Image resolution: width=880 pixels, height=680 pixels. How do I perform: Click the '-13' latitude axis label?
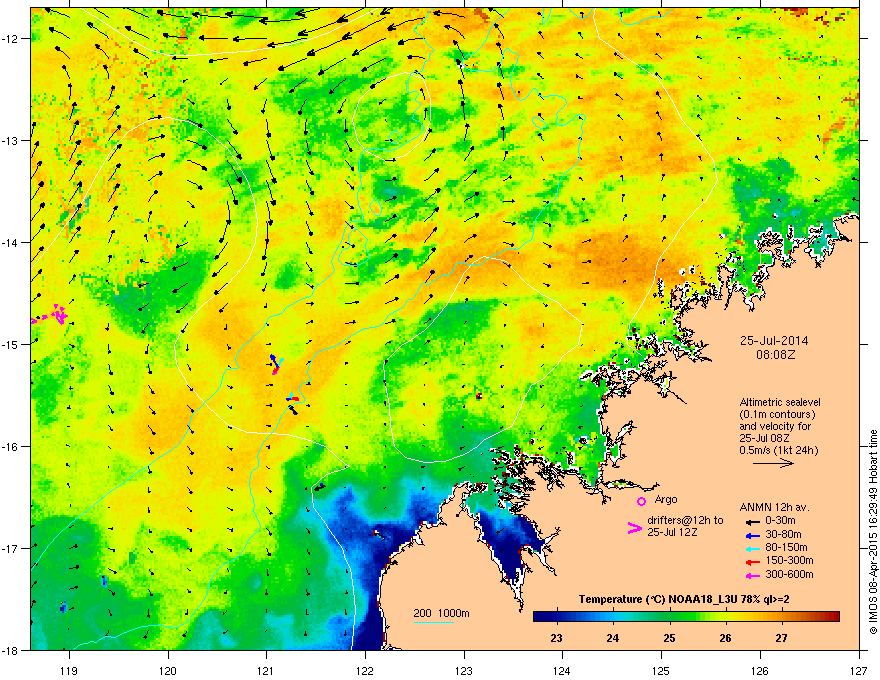pyautogui.click(x=11, y=140)
